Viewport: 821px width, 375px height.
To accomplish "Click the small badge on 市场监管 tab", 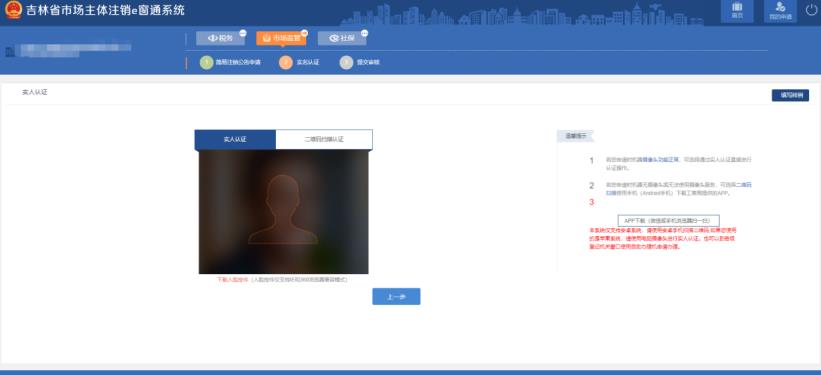I will (x=304, y=33).
